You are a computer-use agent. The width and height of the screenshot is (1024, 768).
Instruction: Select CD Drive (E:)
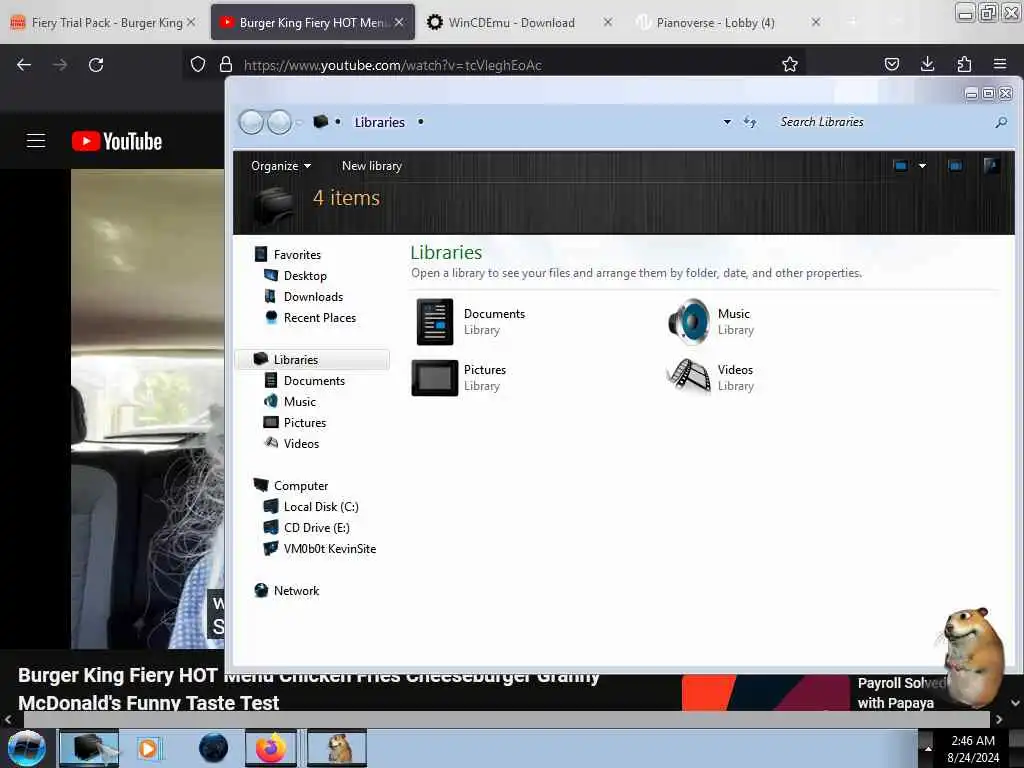tap(306, 527)
